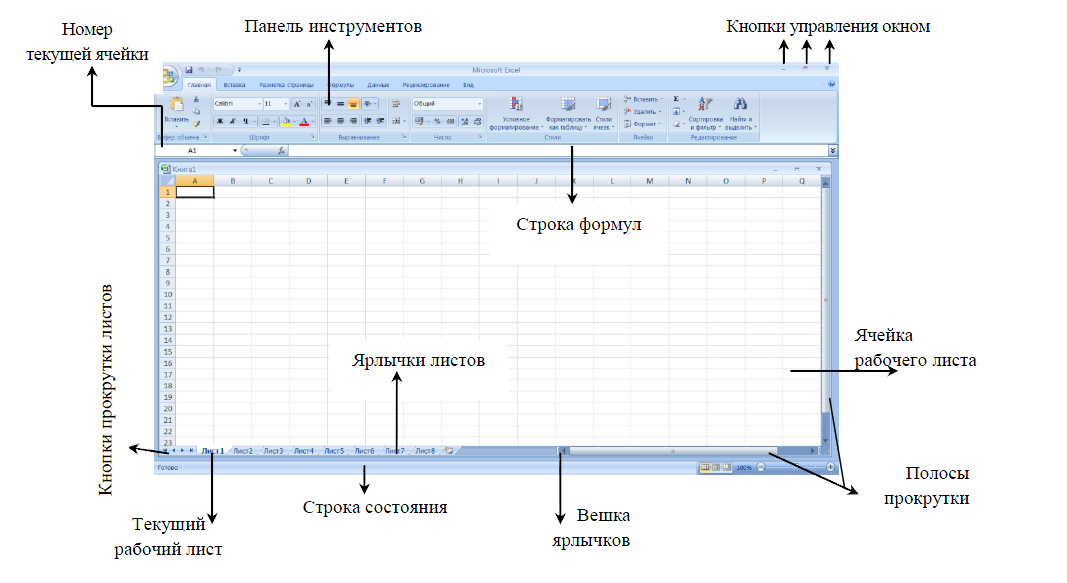Enable Wrap Text in the alignment group

pos(395,104)
